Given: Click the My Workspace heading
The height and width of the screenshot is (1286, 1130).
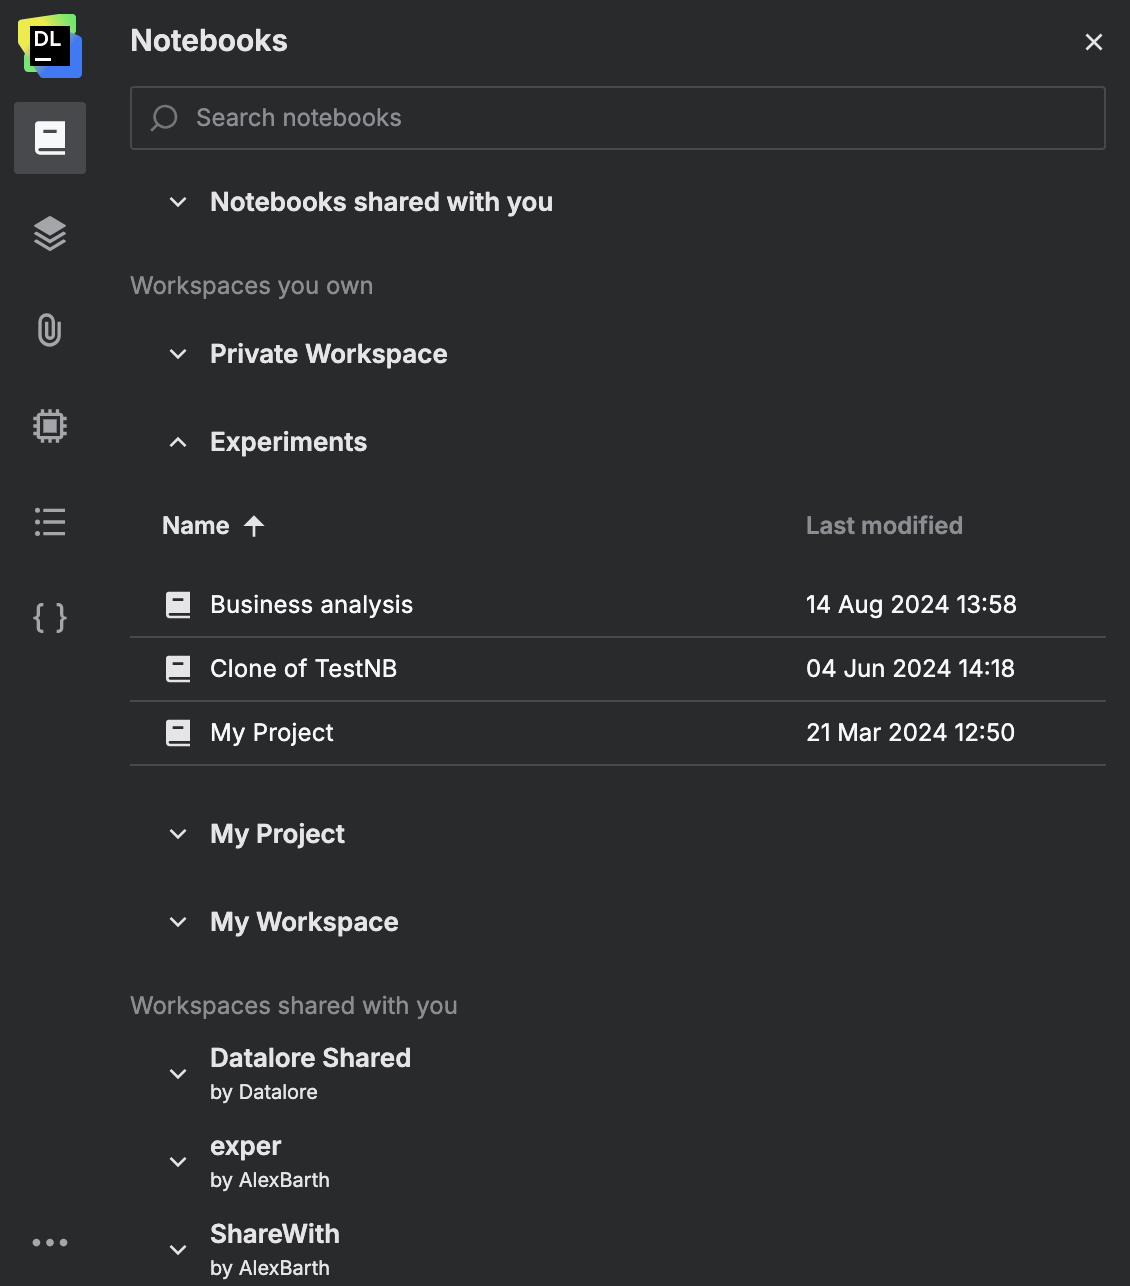Looking at the screenshot, I should (x=304, y=922).
